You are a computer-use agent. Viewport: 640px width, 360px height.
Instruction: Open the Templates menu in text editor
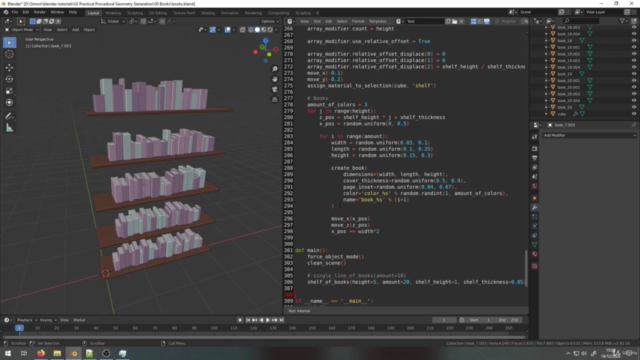click(x=378, y=21)
